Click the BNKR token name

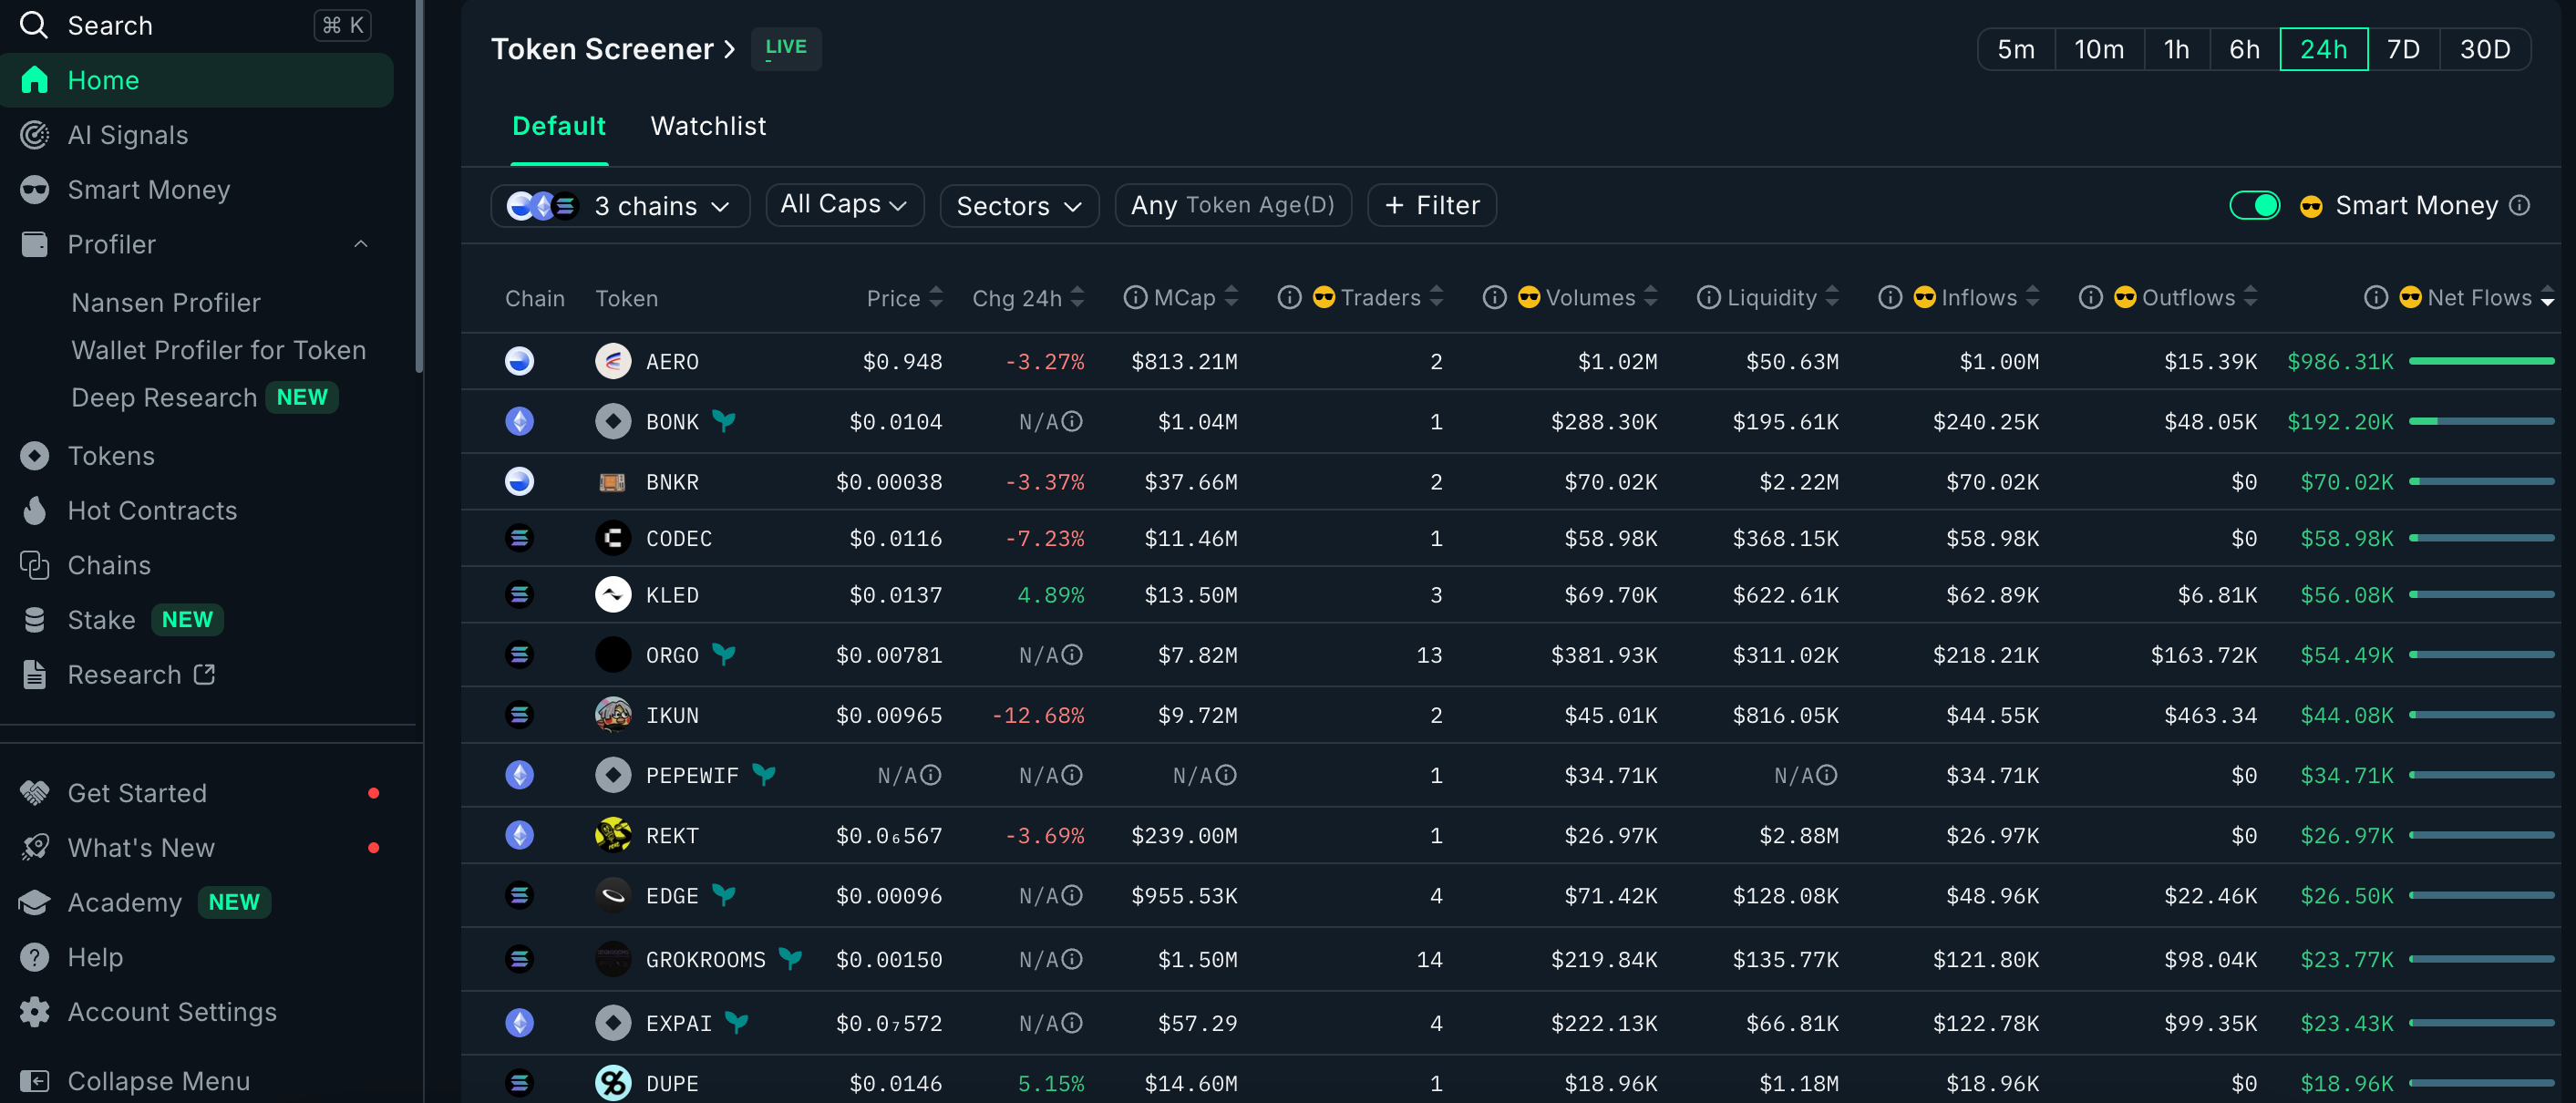[672, 482]
